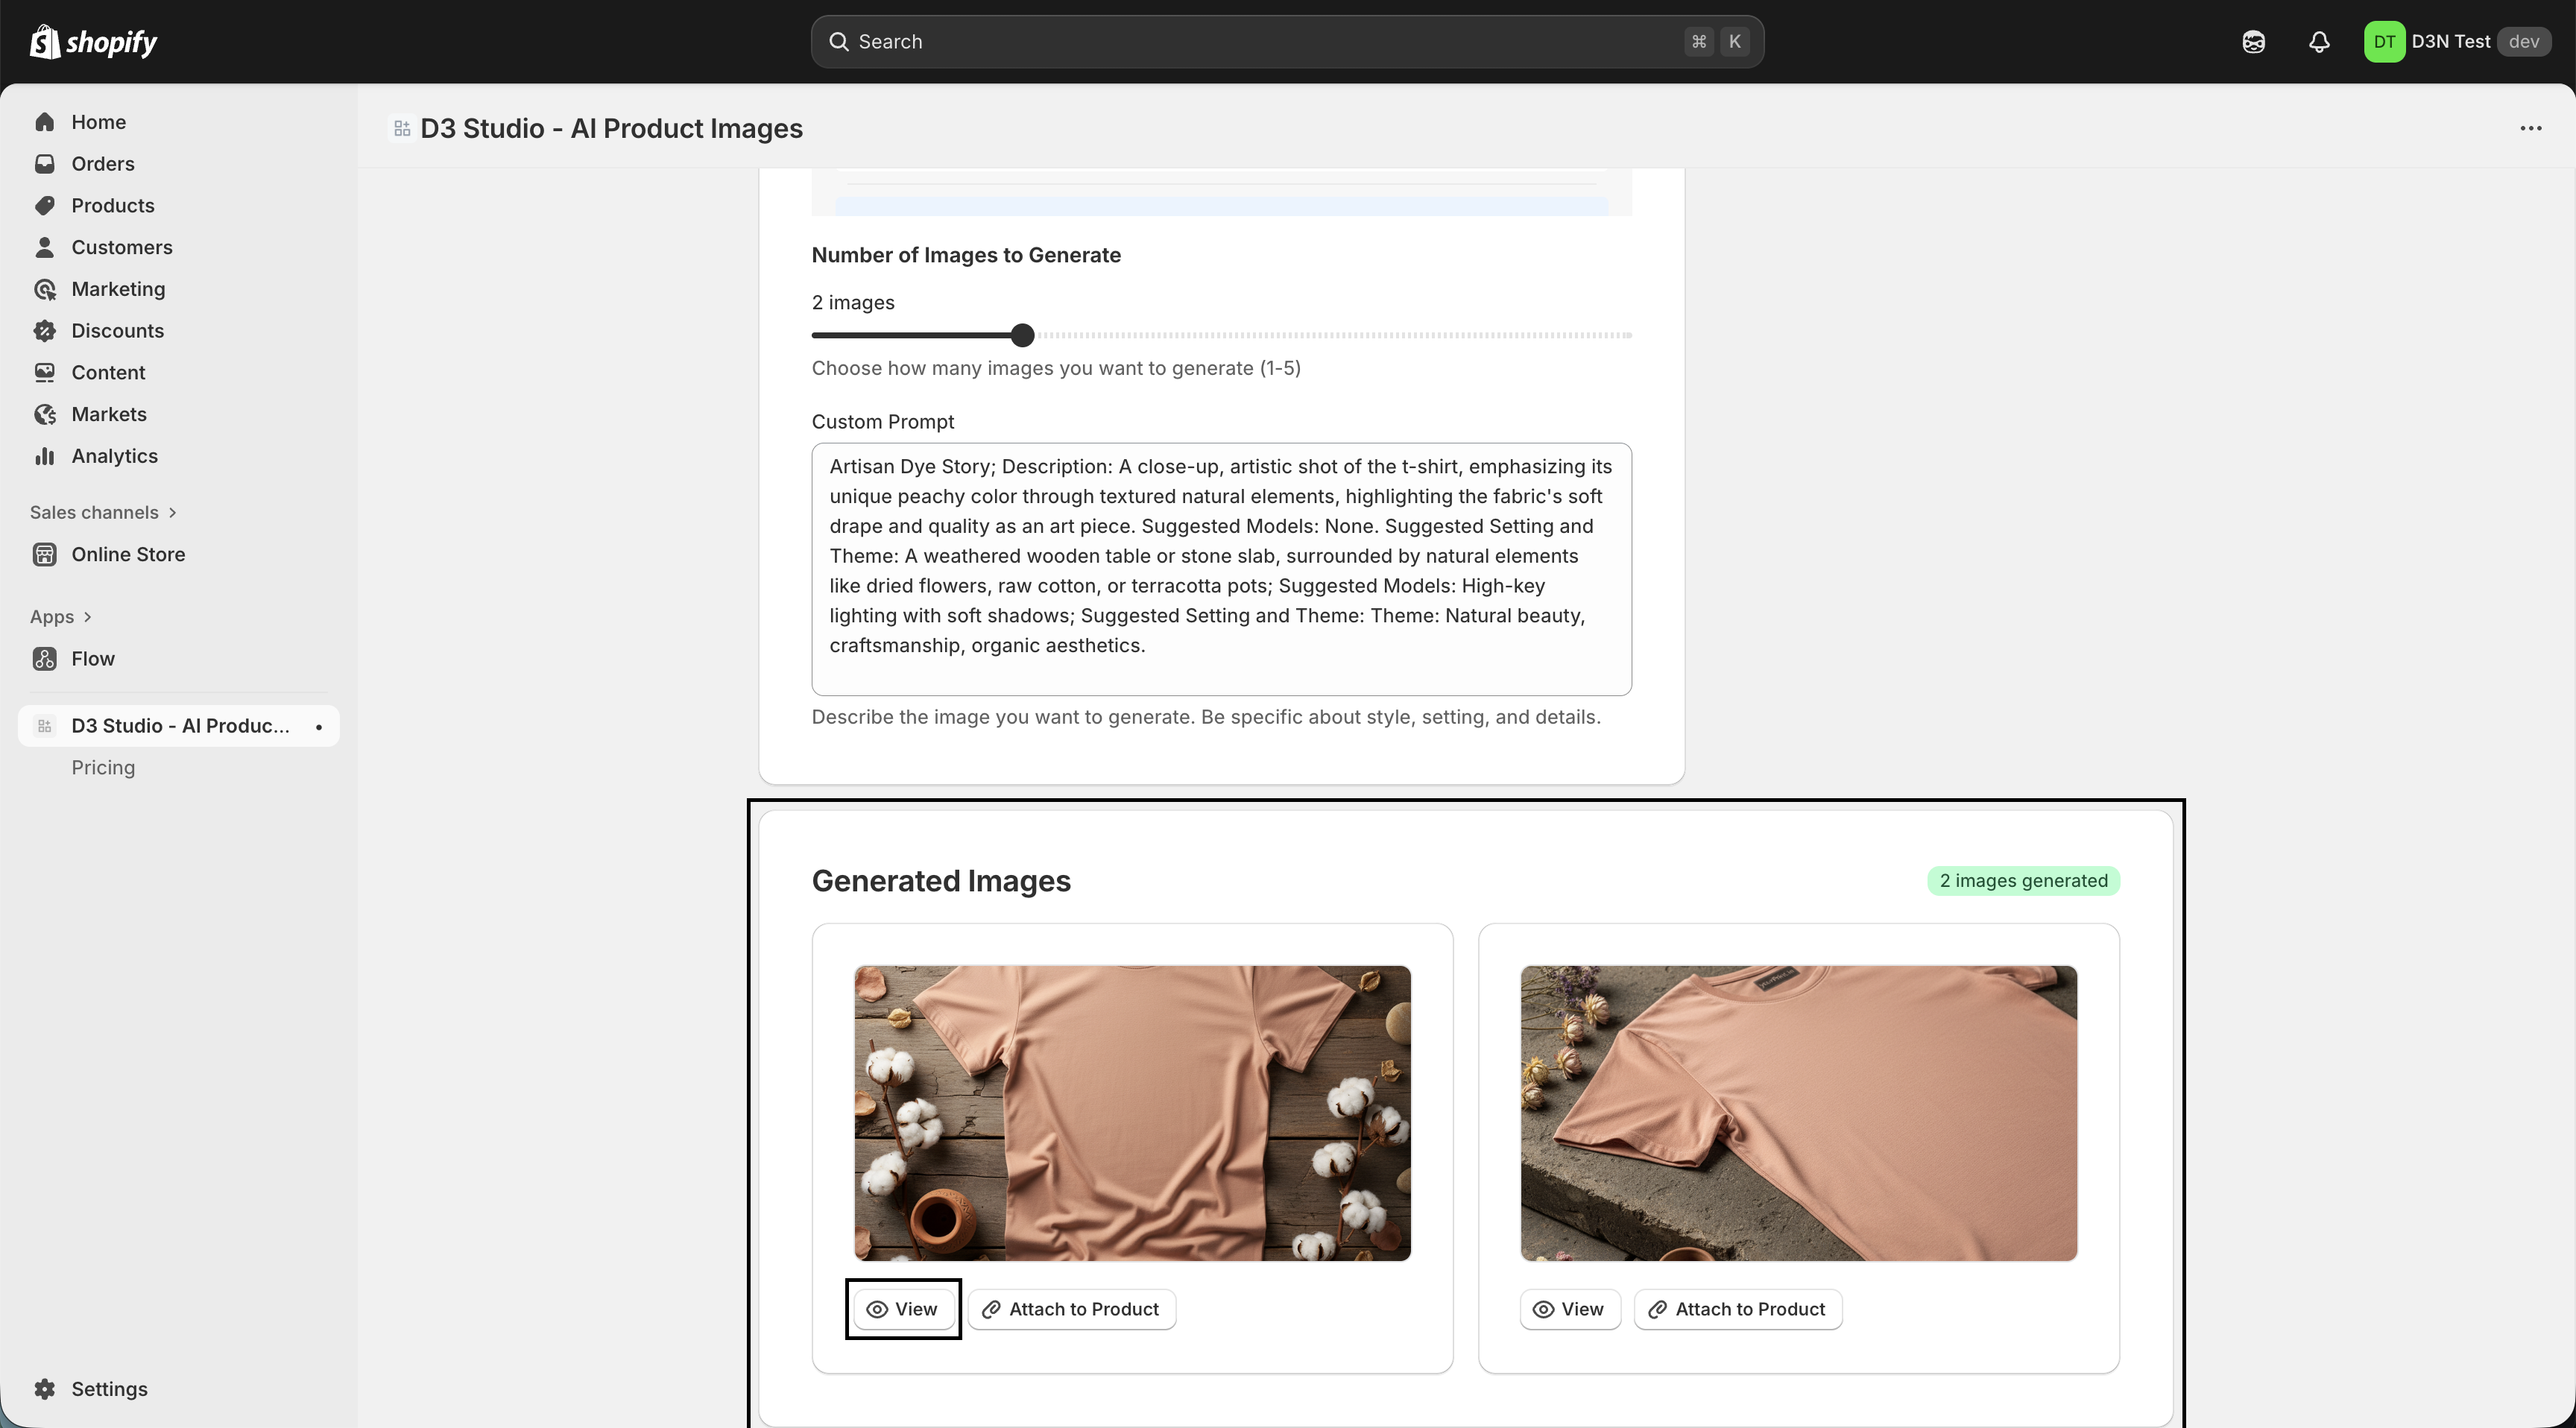
Task: Open the Pricing page in sidebar
Action: click(103, 767)
